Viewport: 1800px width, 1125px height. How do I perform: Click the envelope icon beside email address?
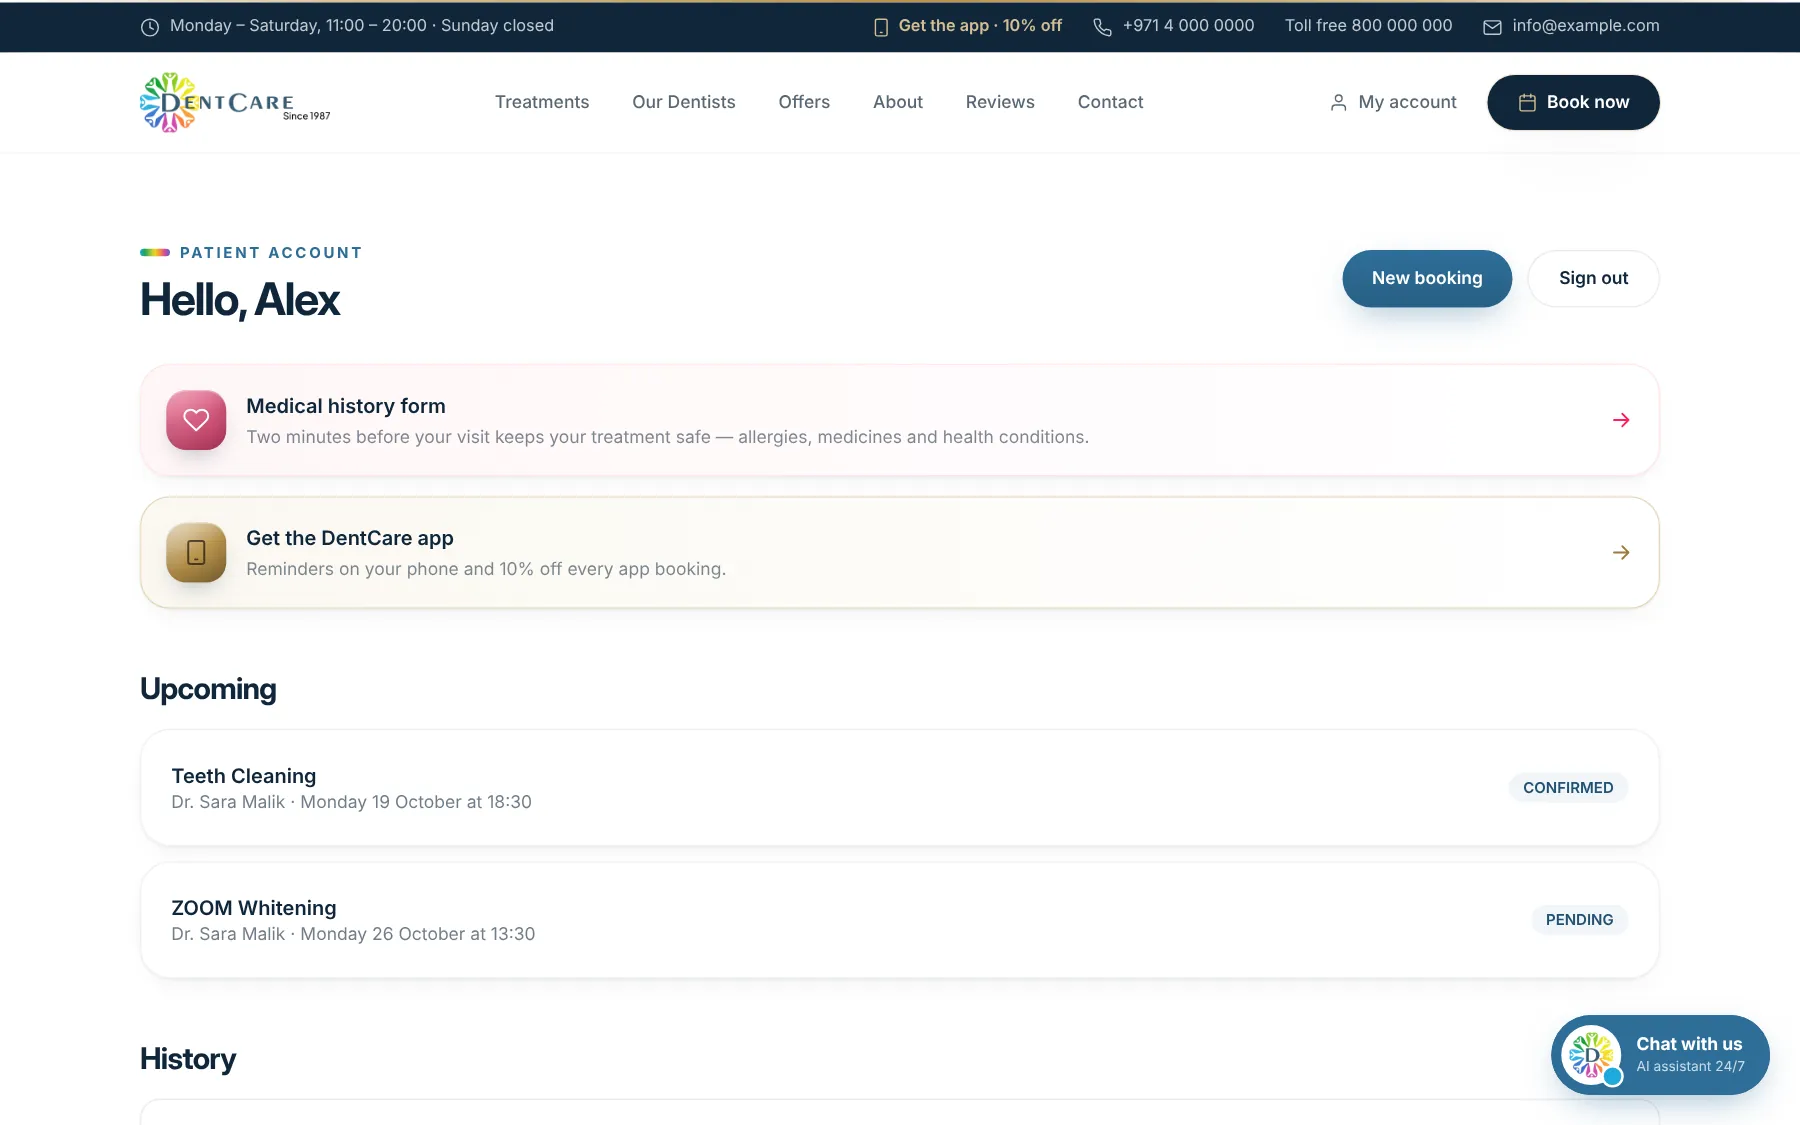(x=1492, y=27)
